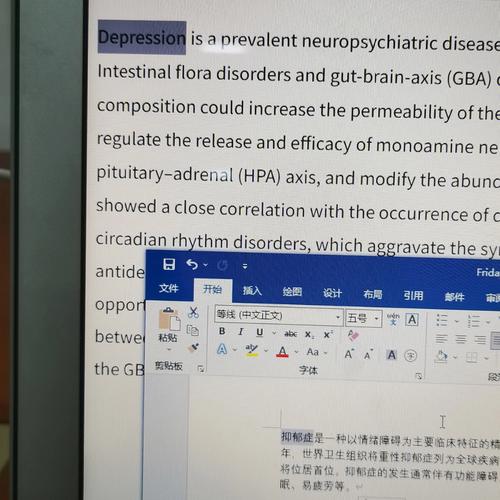Screen dimensions: 500x500
Task: Click the Paste clipboard icon
Action: coord(169,319)
